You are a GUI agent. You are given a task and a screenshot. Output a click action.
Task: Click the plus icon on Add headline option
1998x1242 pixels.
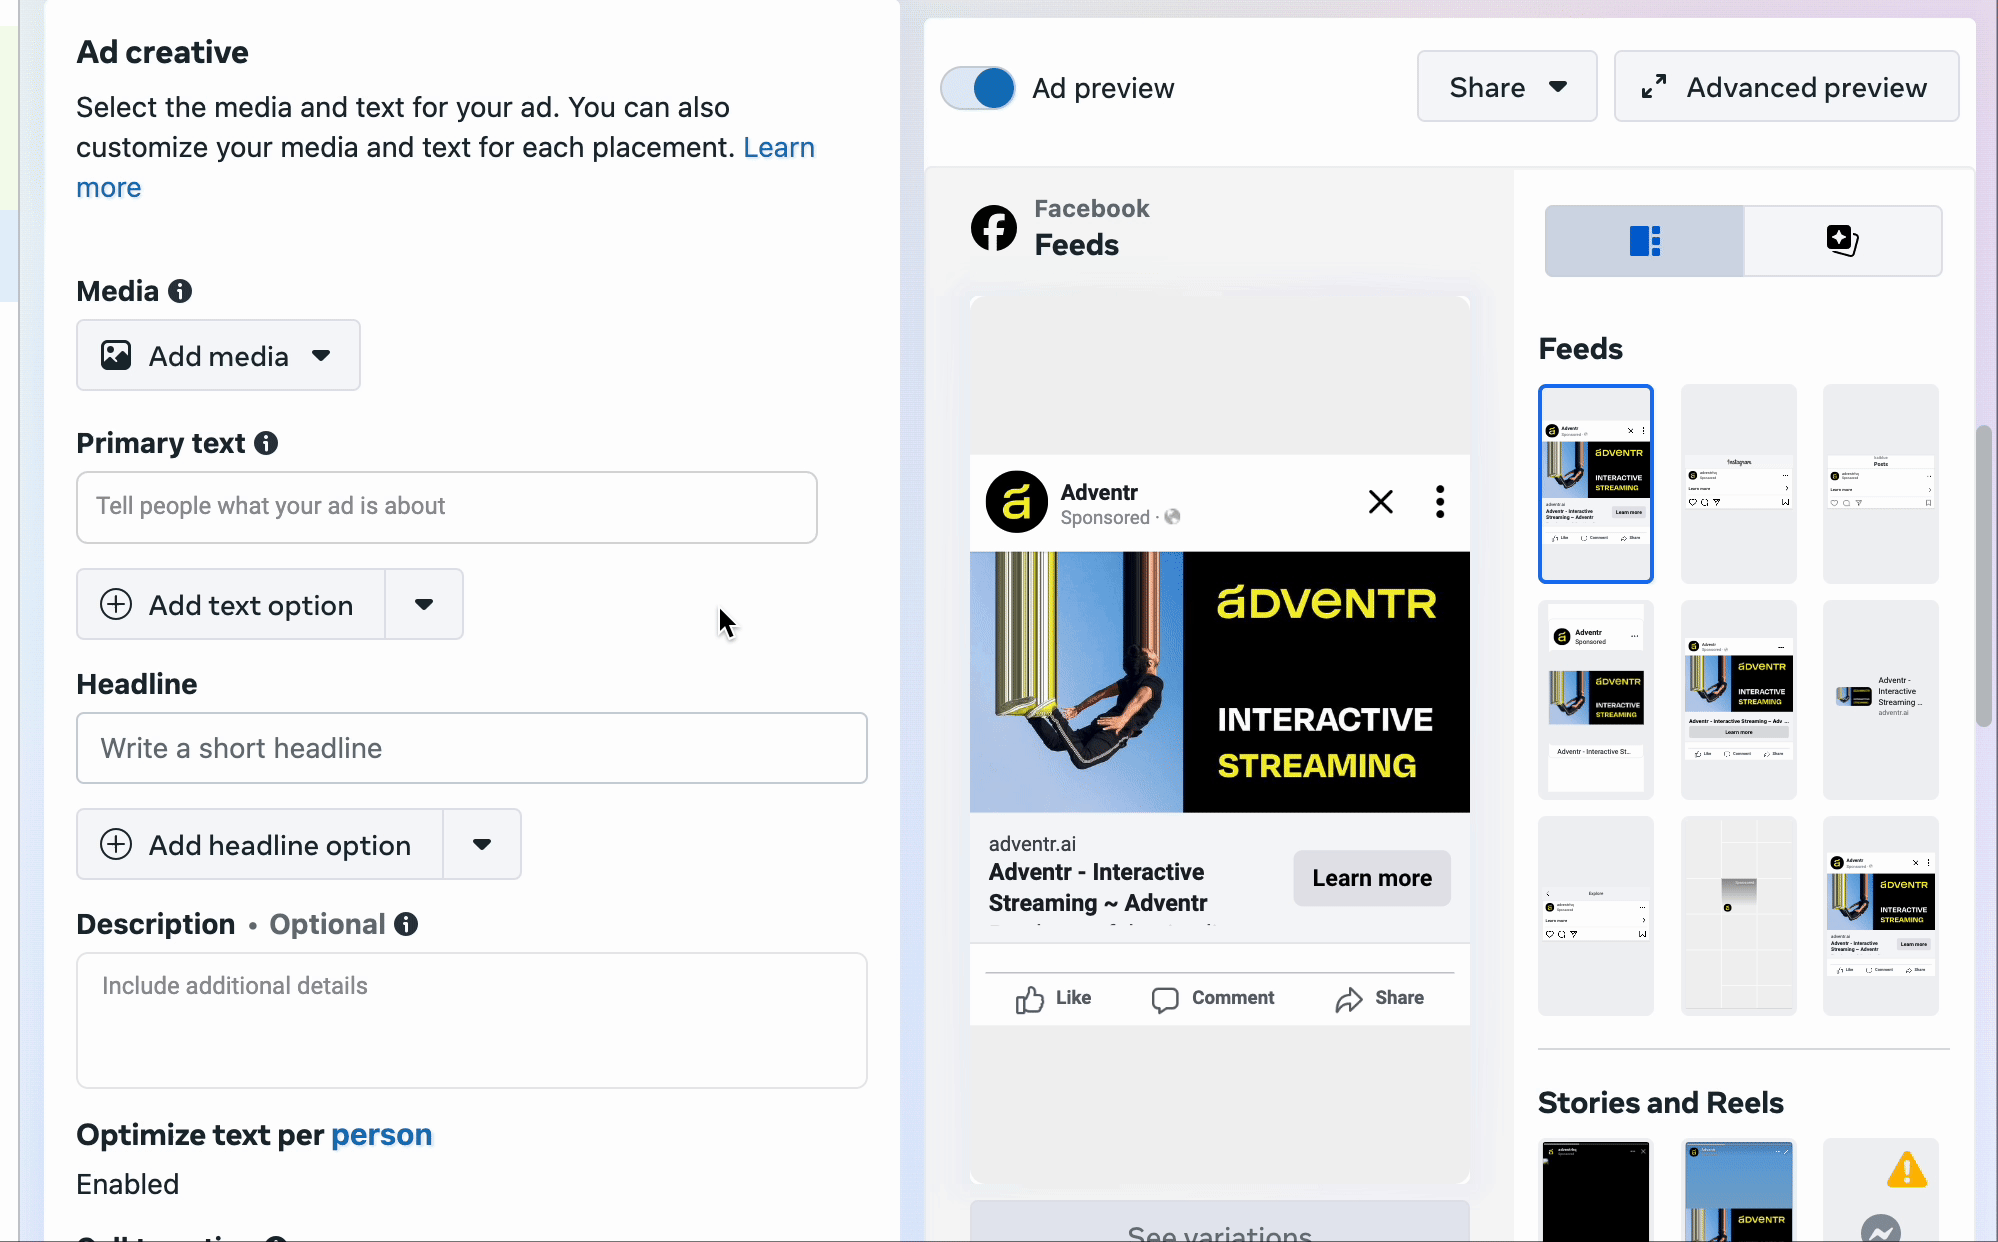pyautogui.click(x=116, y=844)
